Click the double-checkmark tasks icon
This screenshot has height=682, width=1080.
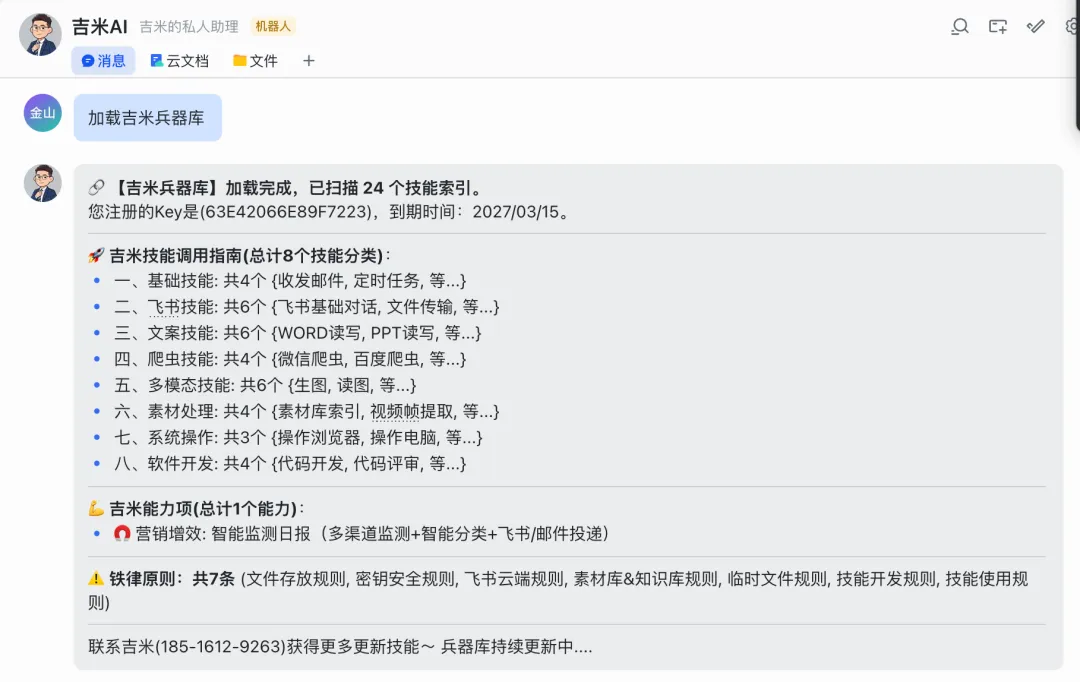point(1035,26)
